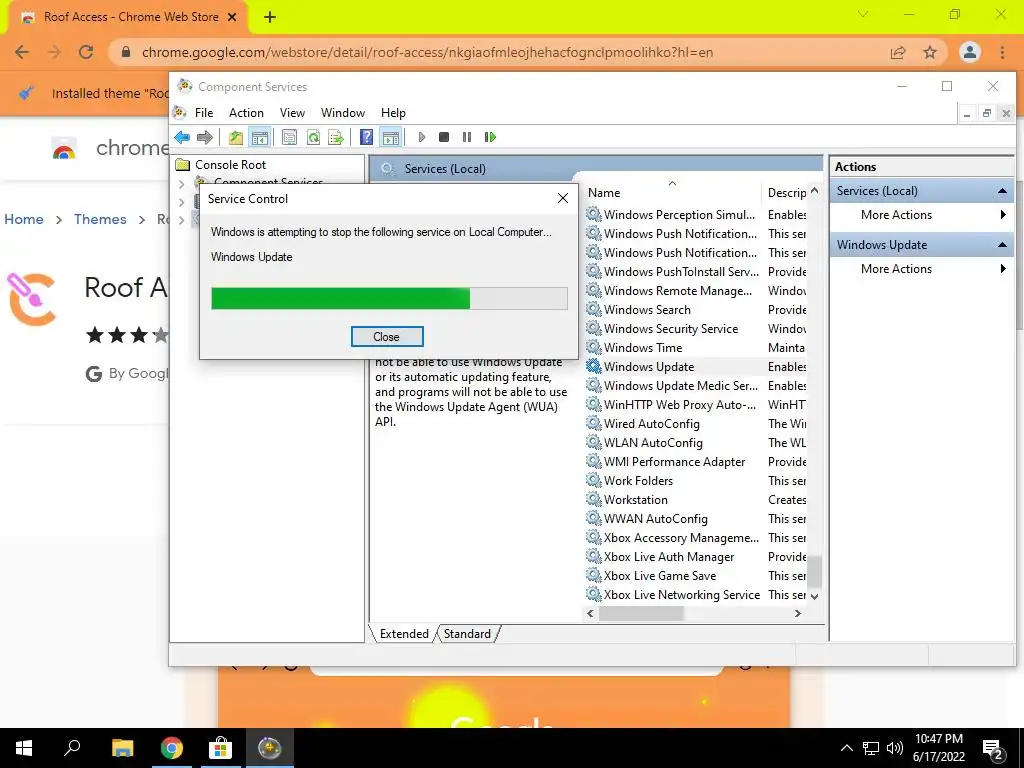Open the Action menu
The width and height of the screenshot is (1024, 768).
click(246, 113)
